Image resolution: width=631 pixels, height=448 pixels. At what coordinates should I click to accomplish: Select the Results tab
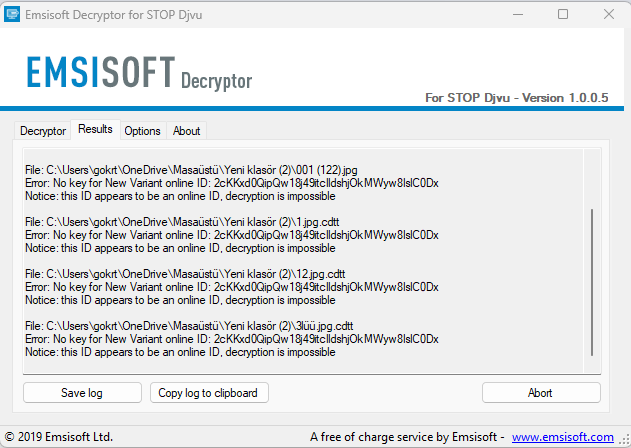point(95,130)
